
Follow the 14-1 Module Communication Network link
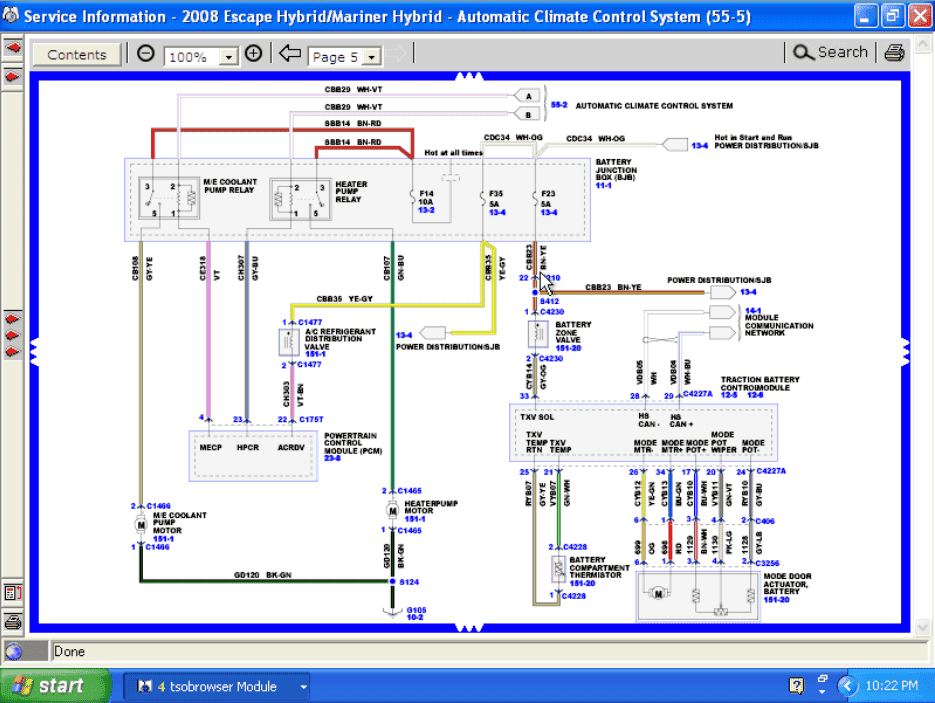(753, 311)
